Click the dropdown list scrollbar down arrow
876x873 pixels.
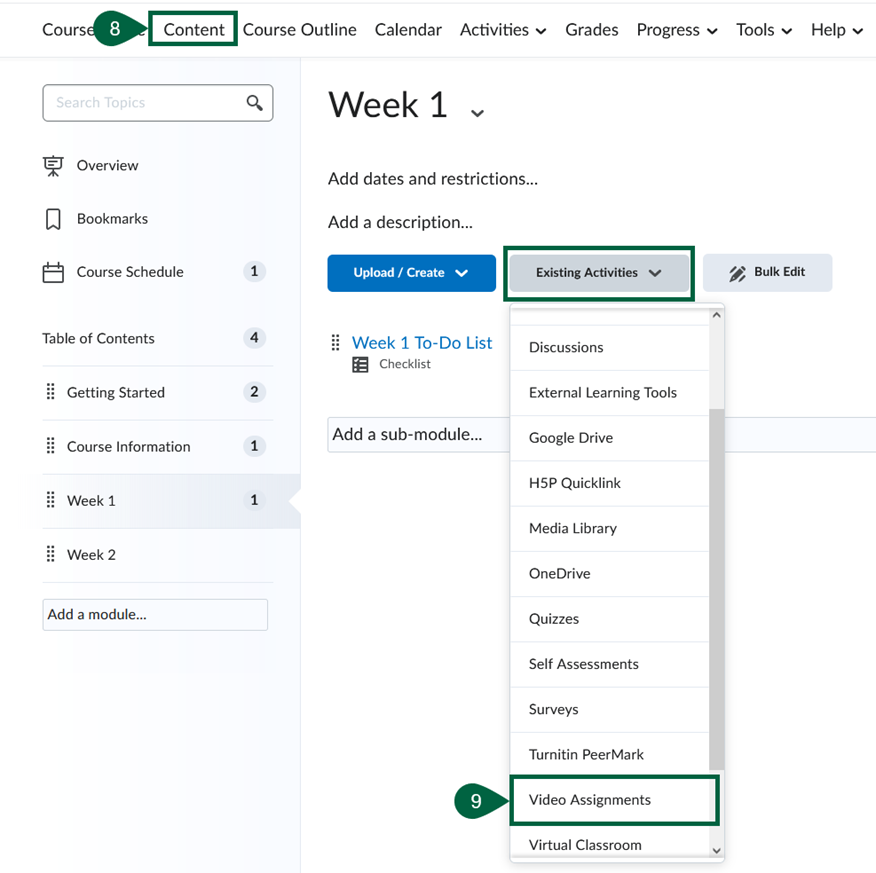click(716, 850)
